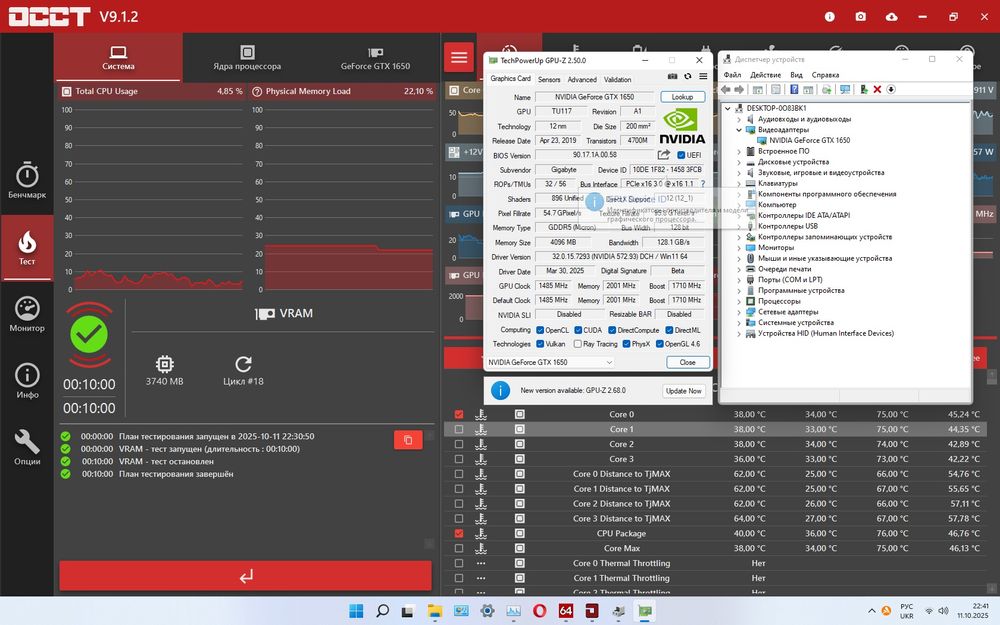Collapse the Видеоадаптеры node
This screenshot has height=625, width=1000.
[739, 129]
